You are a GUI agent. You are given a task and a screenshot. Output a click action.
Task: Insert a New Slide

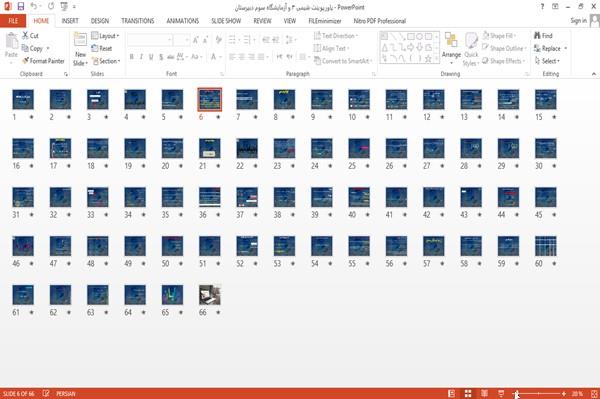[x=80, y=49]
